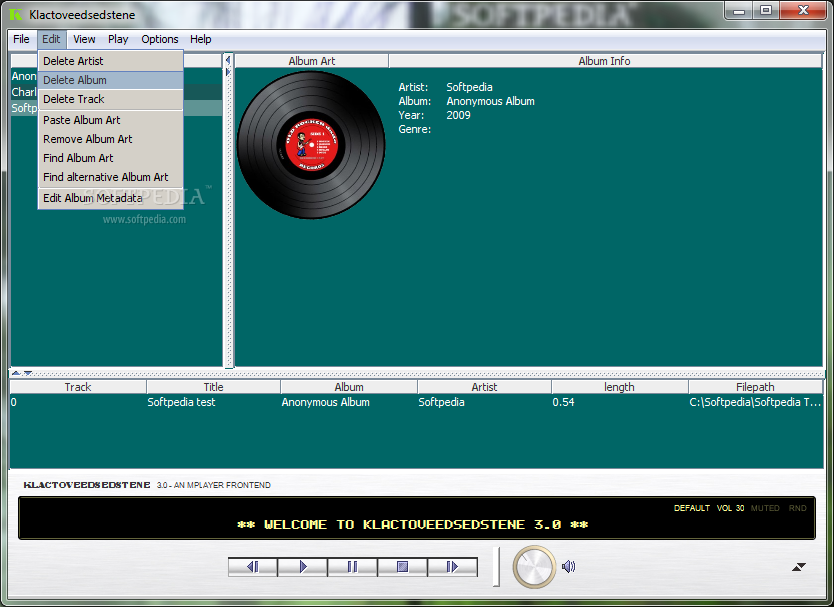Sort by the Album column header
Viewport: 834px width, 607px height.
click(349, 387)
